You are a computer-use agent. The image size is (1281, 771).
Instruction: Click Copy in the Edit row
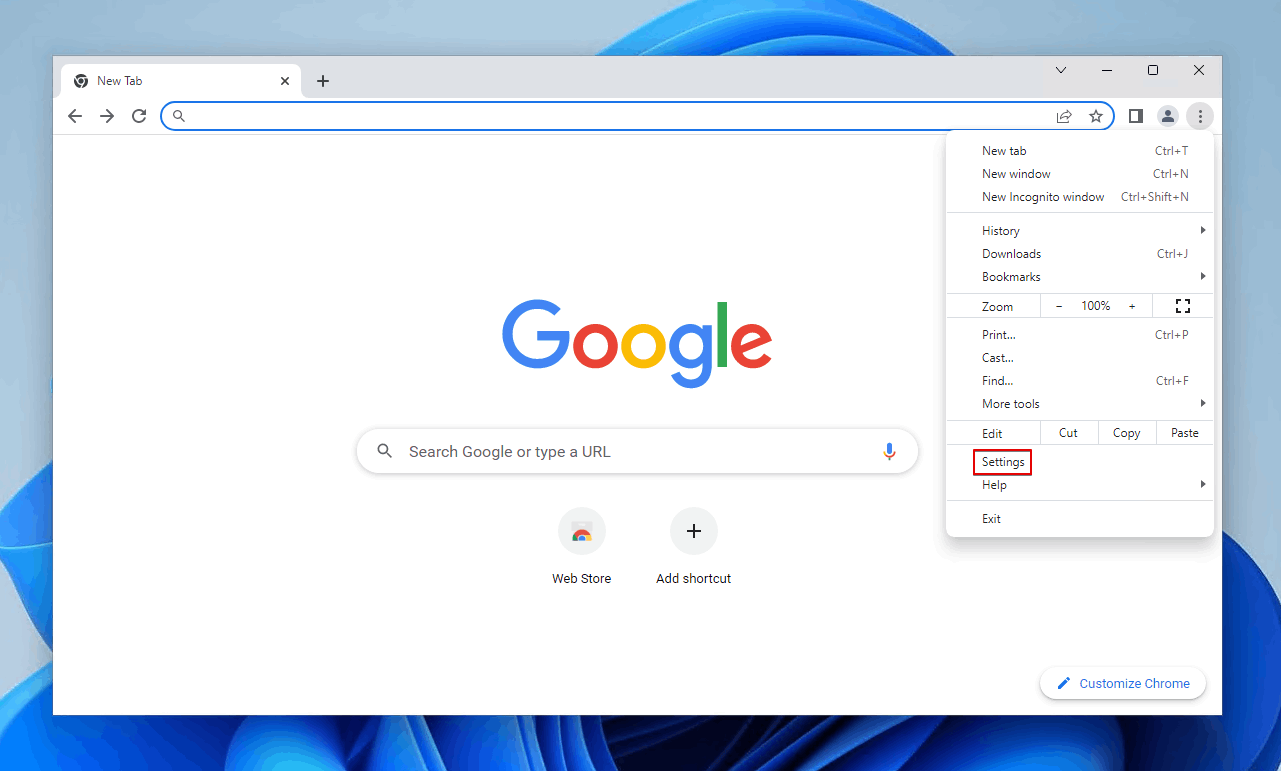tap(1127, 433)
